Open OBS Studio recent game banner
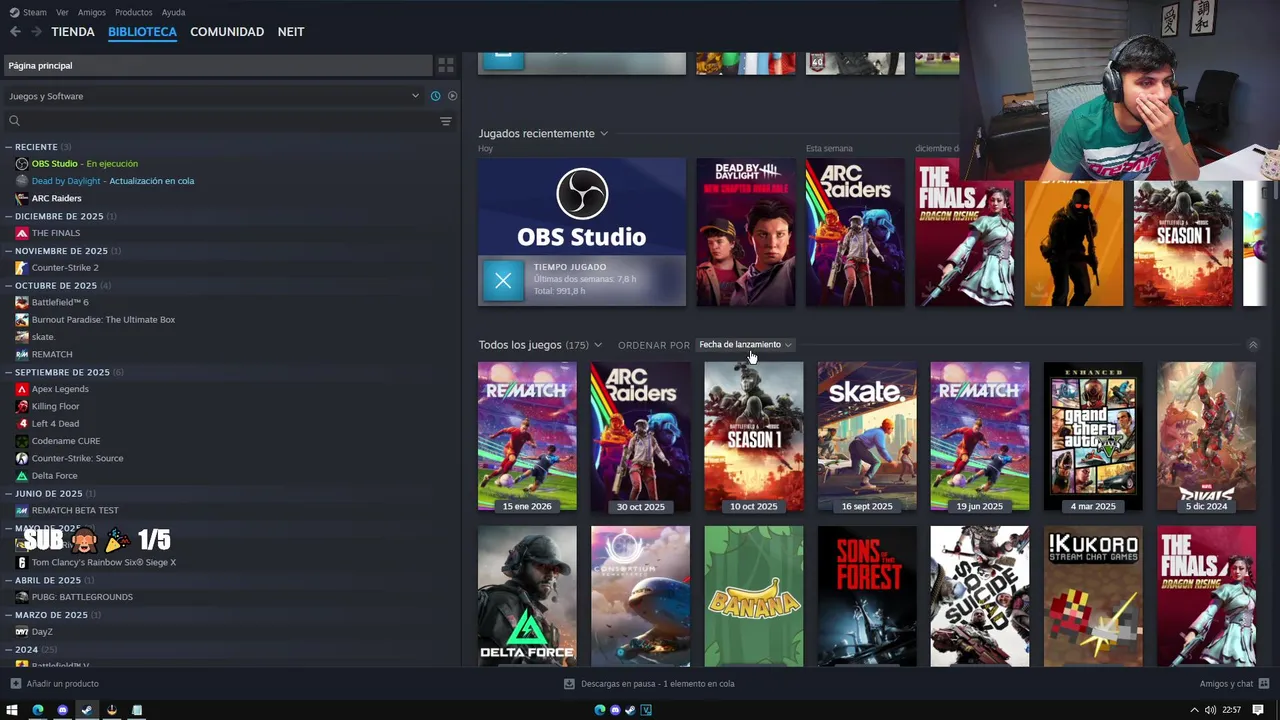This screenshot has height=720, width=1280. click(582, 232)
